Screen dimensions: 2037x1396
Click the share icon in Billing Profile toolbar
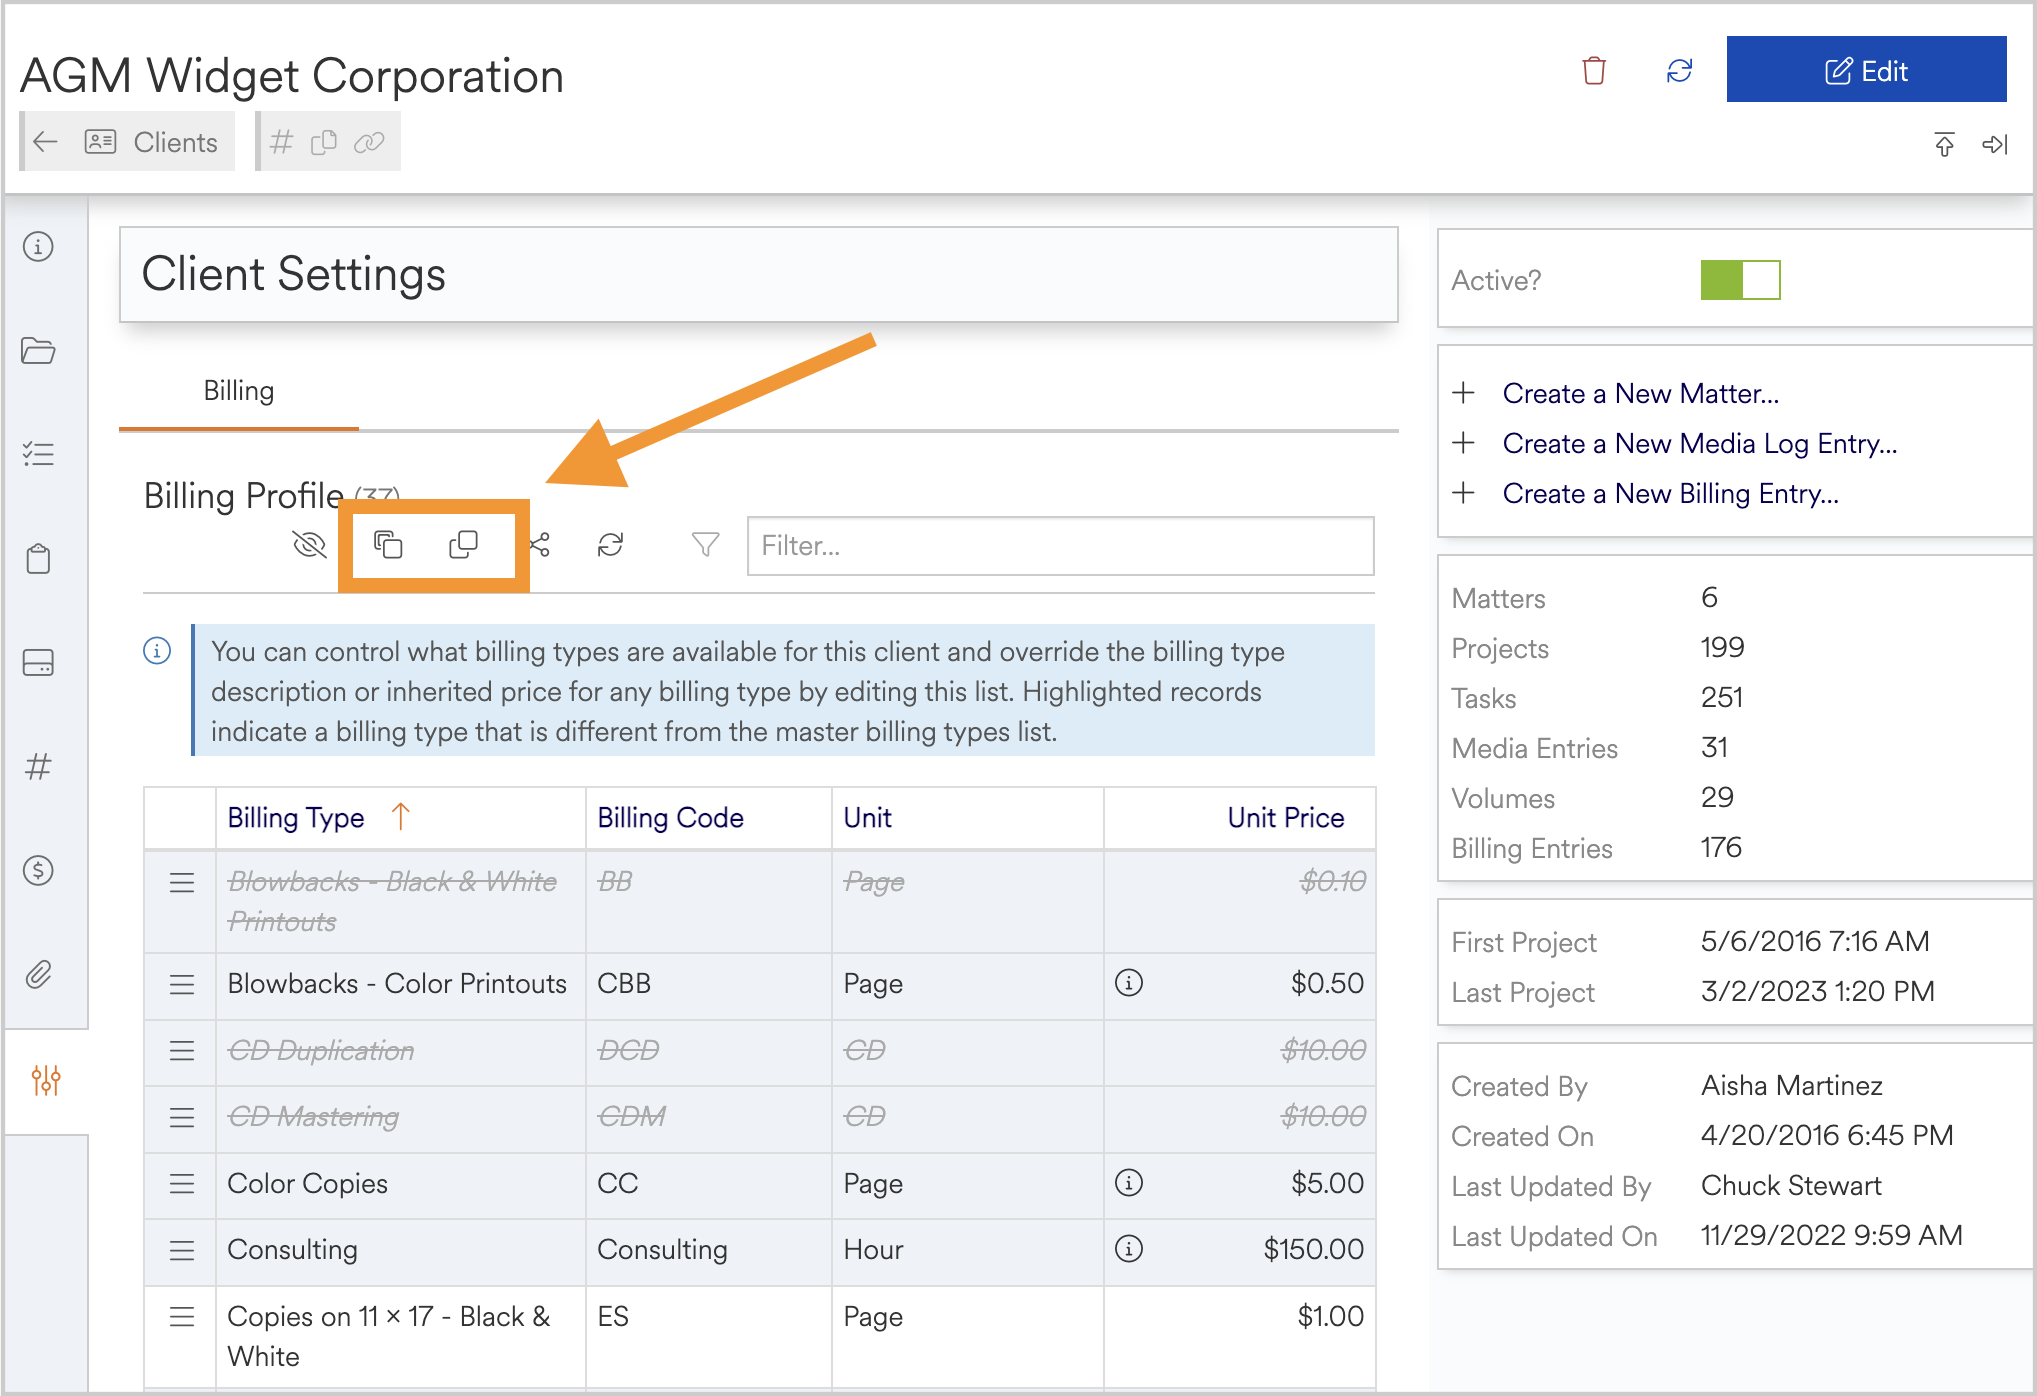(540, 545)
